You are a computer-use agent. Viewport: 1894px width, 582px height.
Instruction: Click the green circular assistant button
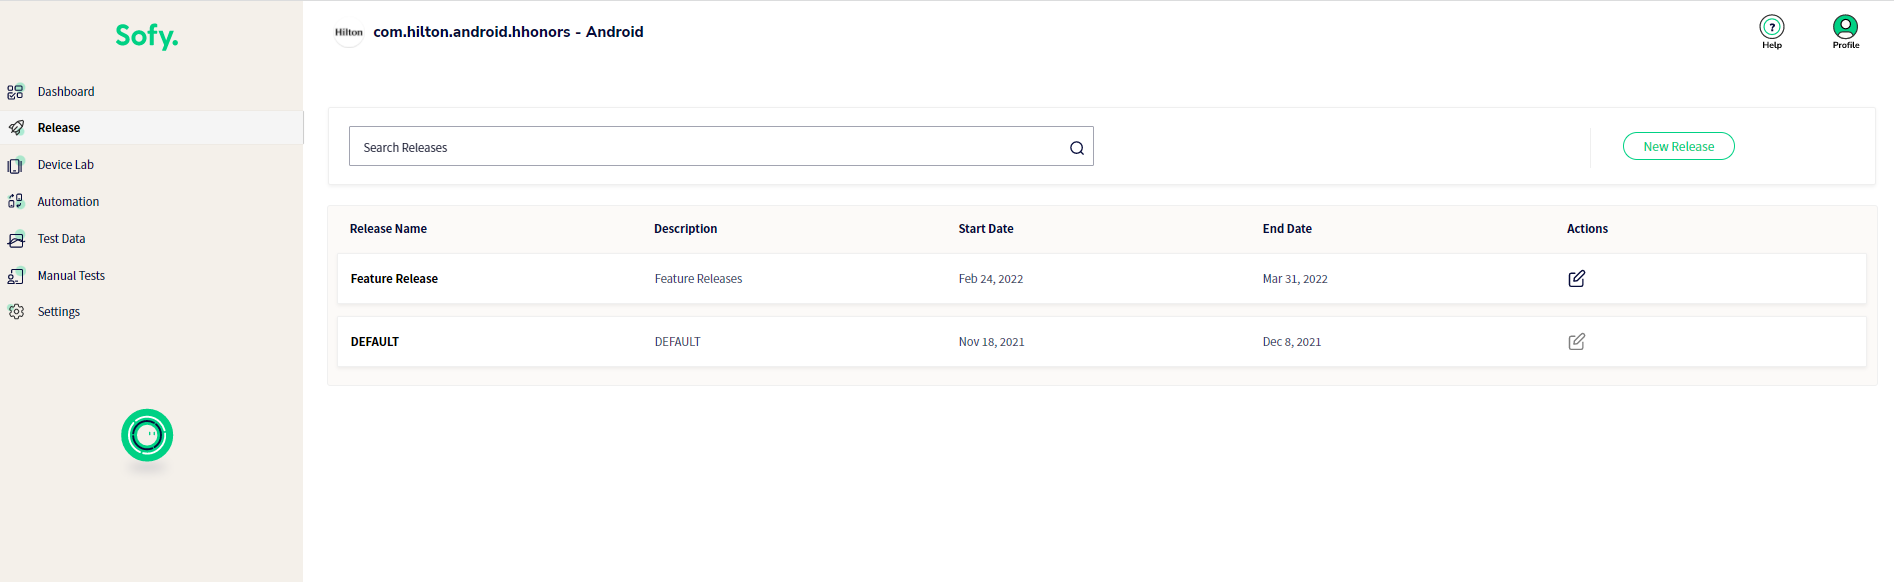click(147, 435)
